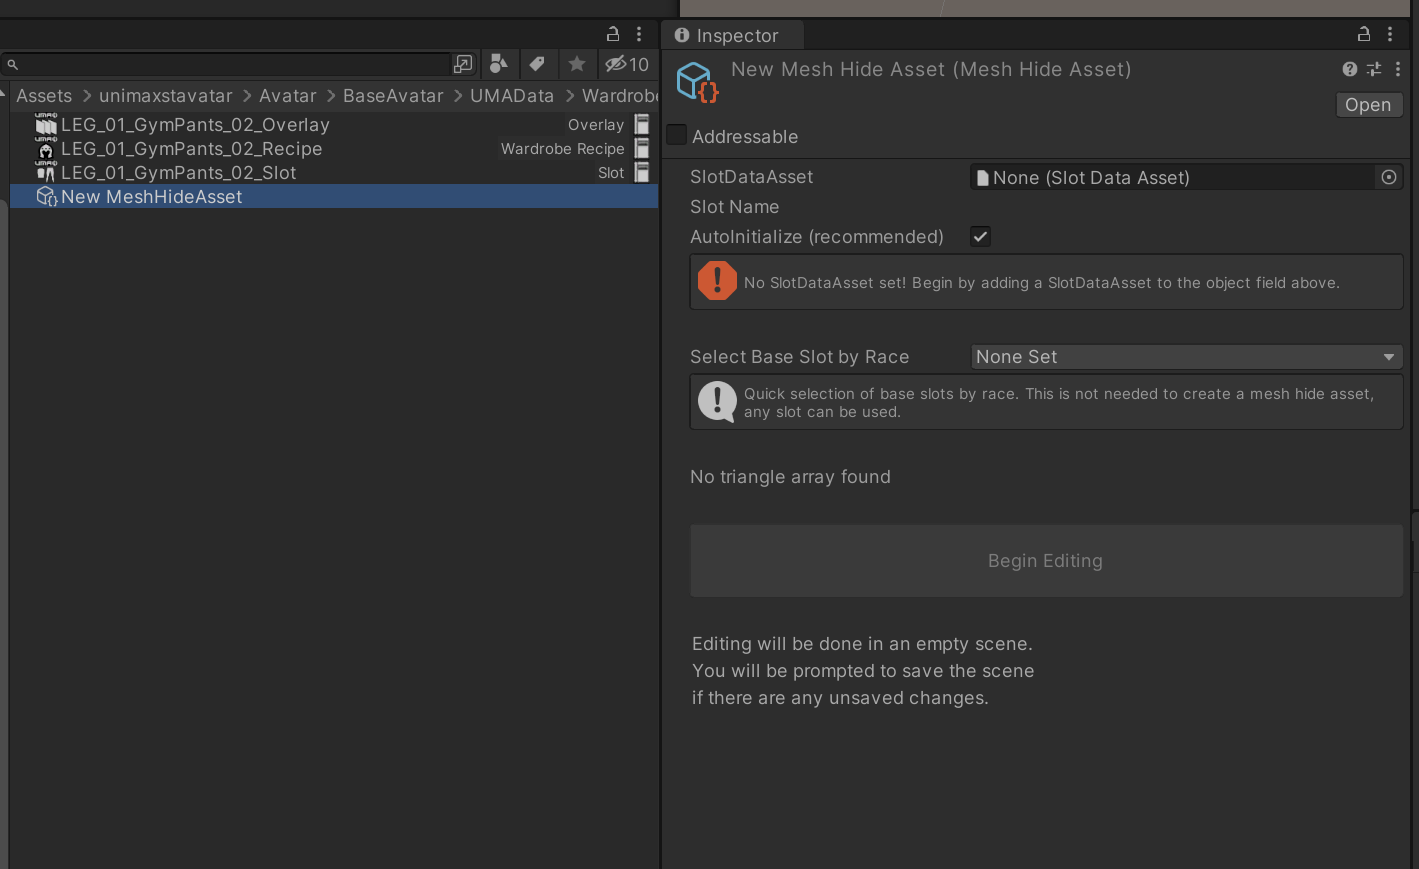Image resolution: width=1419 pixels, height=869 pixels.
Task: Toggle hidden packages visibility eye icon
Action: pyautogui.click(x=627, y=64)
